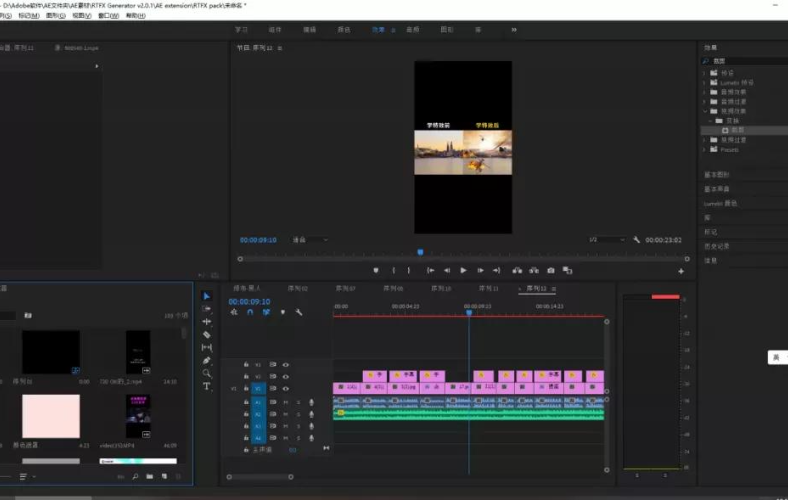
Task: Switch to 颜色 workspace
Action: pyautogui.click(x=344, y=30)
